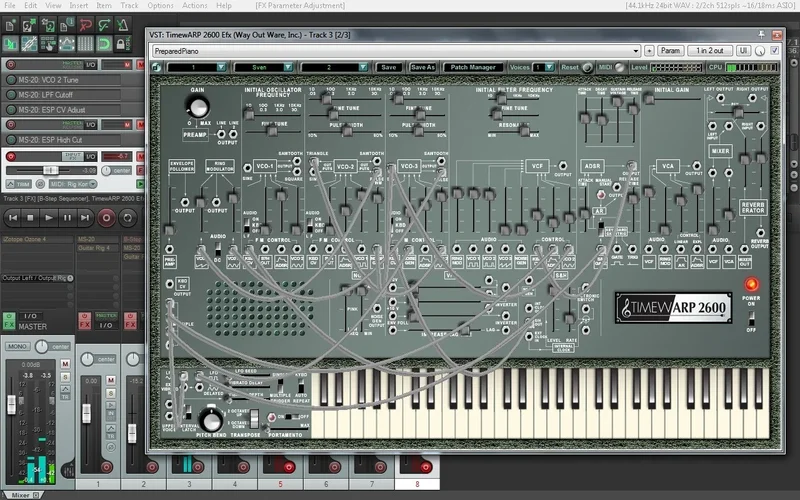
Task: Toggle the FX bypass checkbox in plugin header
Action: (x=774, y=51)
